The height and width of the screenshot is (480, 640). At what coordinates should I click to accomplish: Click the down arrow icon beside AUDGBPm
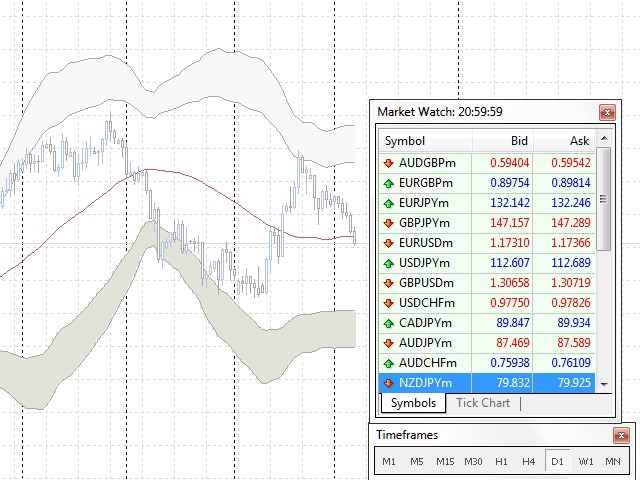[389, 163]
